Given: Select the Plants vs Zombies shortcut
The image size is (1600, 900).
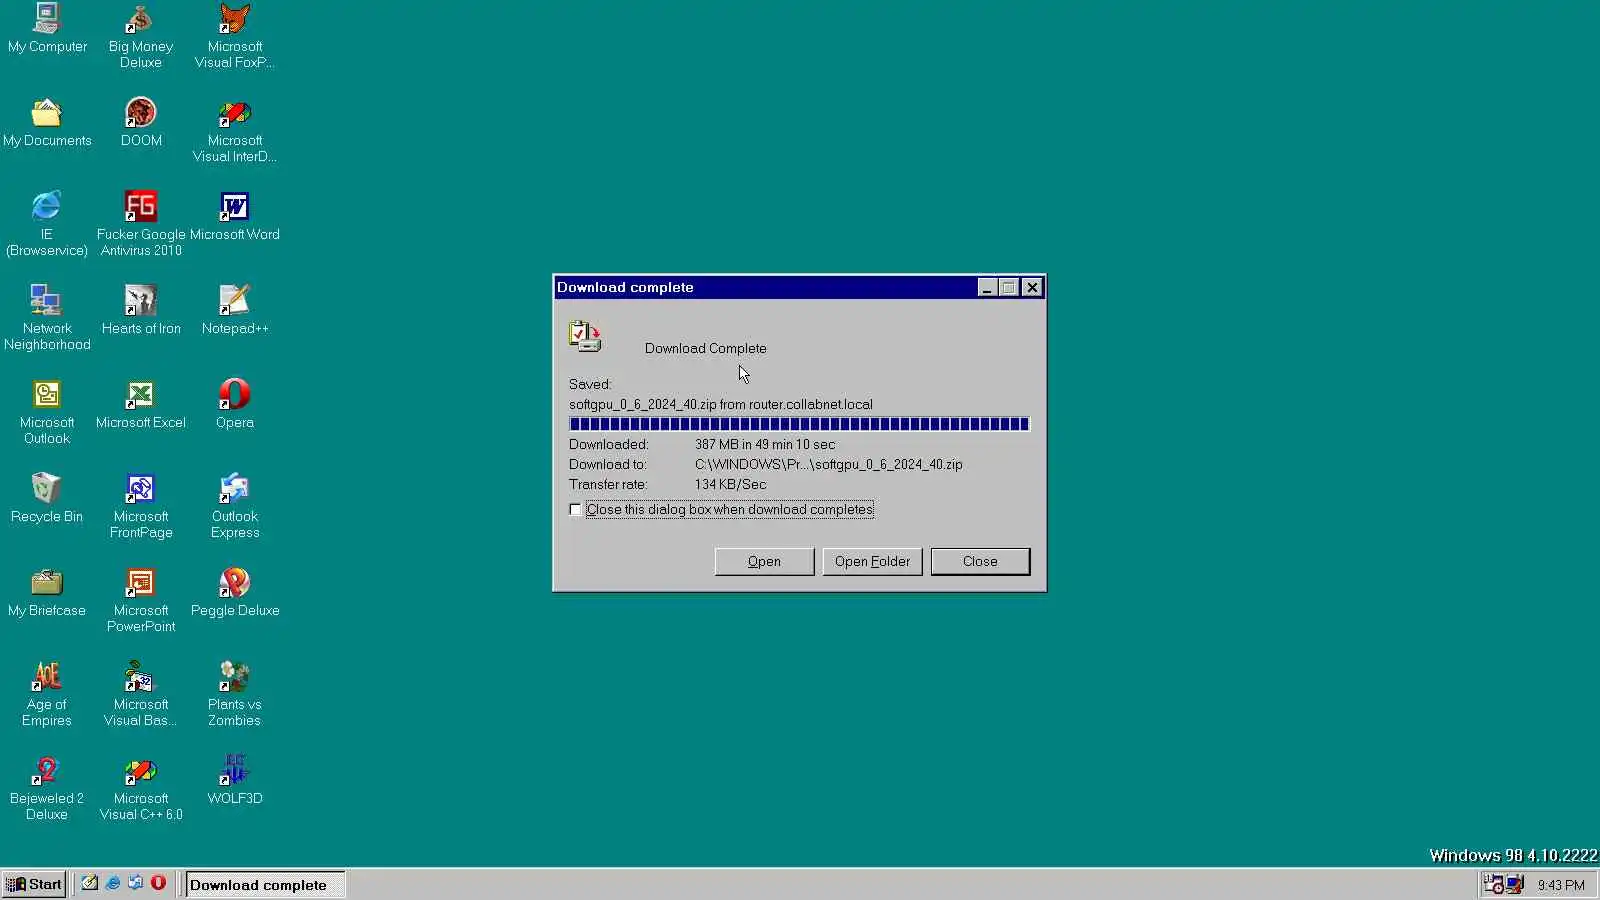Looking at the screenshot, I should (x=235, y=693).
